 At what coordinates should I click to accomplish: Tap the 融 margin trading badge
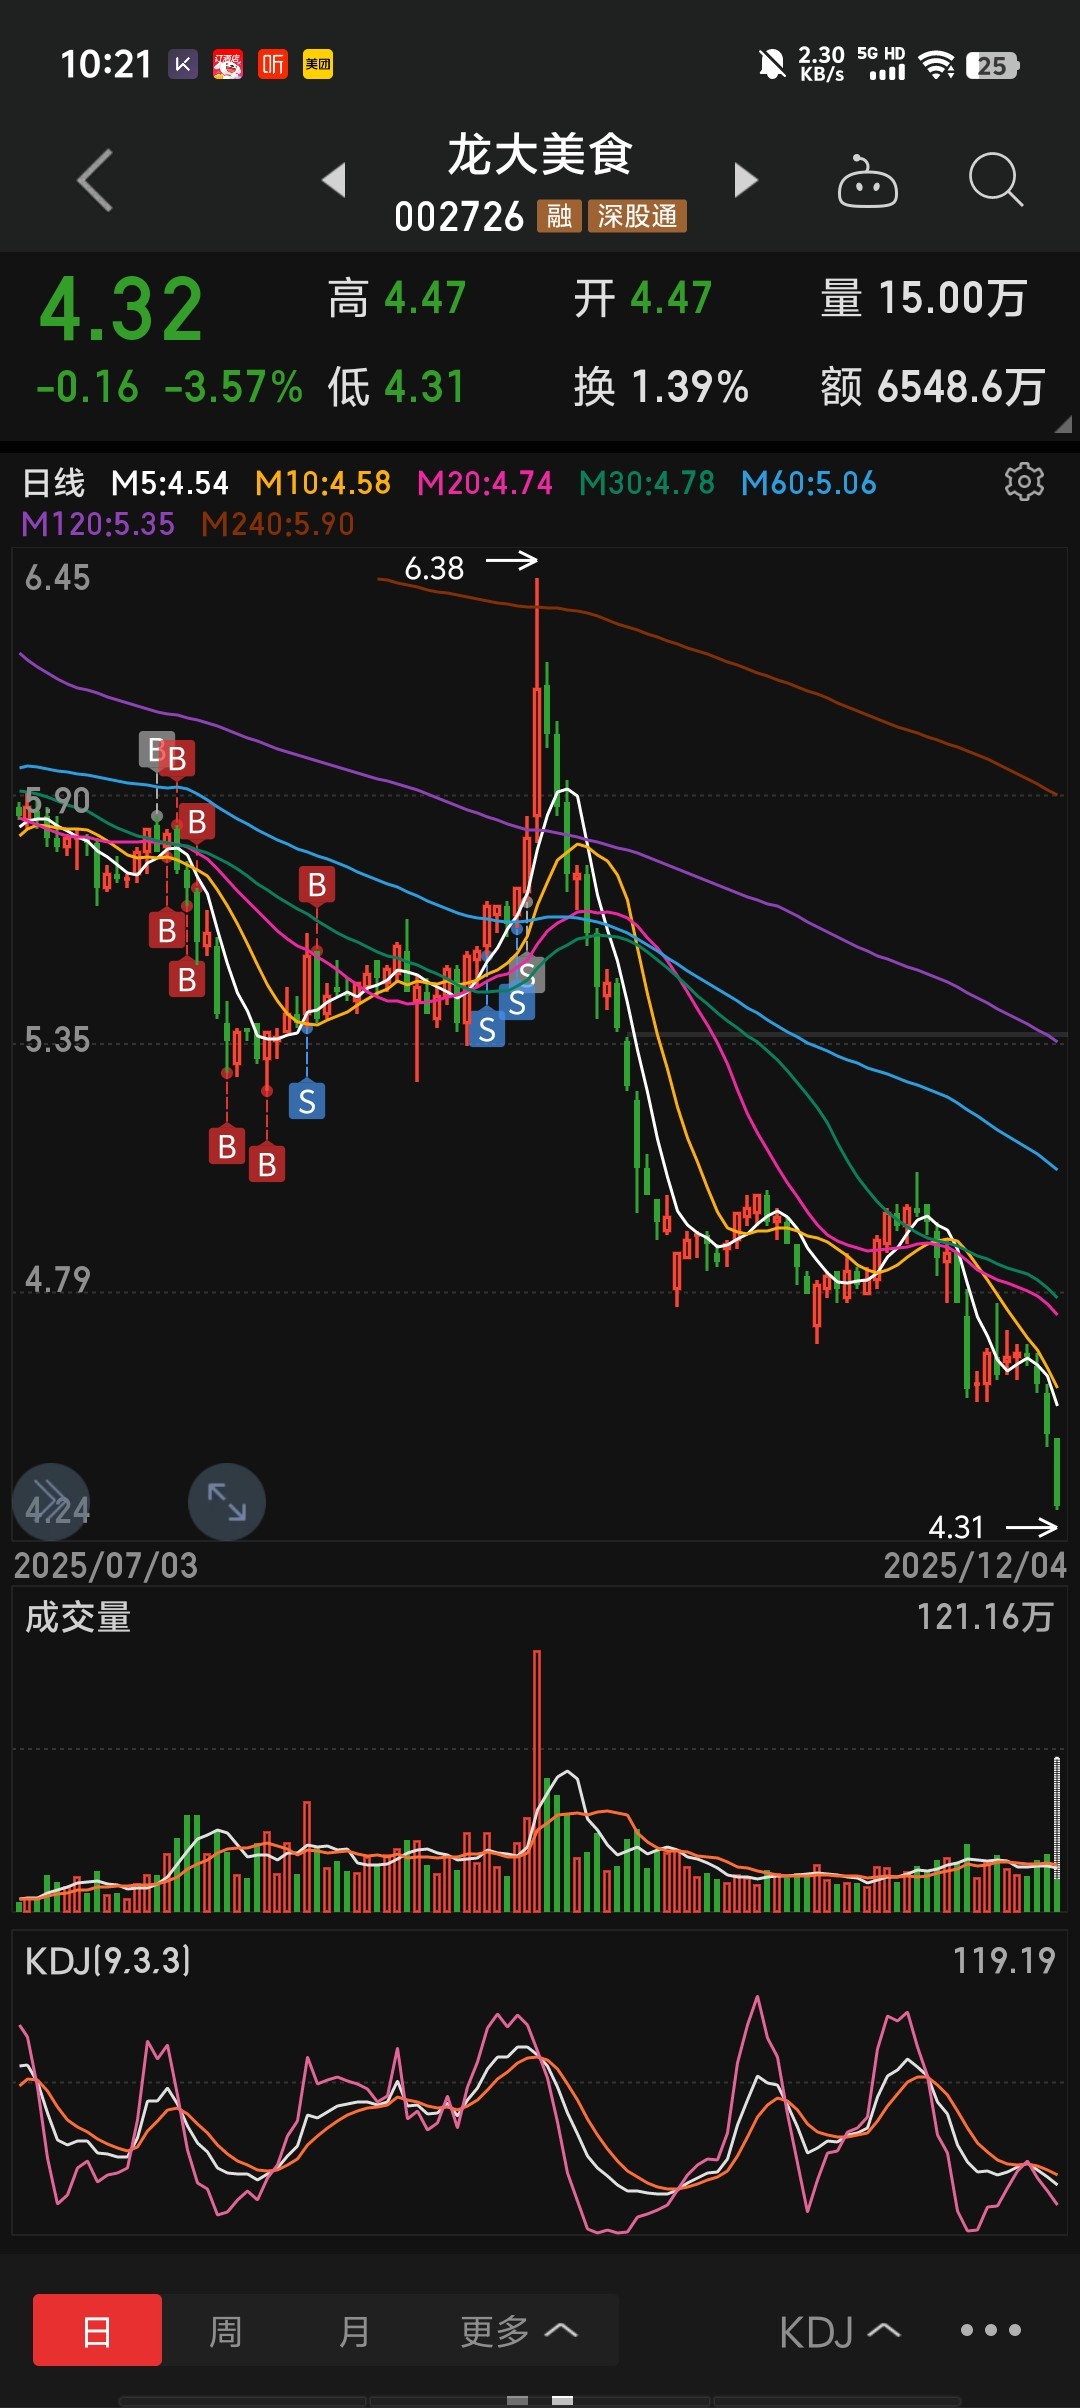click(x=559, y=216)
